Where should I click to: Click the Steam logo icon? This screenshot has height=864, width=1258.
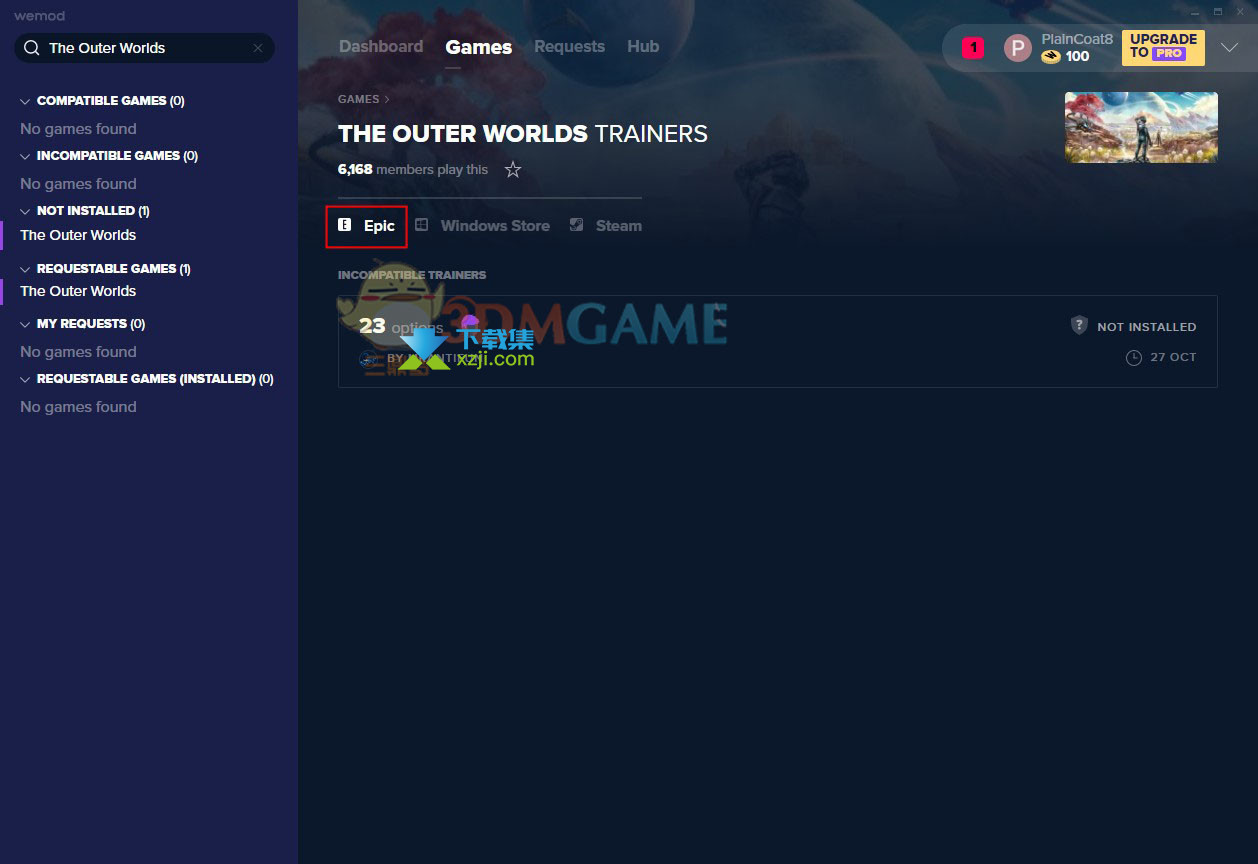click(576, 225)
